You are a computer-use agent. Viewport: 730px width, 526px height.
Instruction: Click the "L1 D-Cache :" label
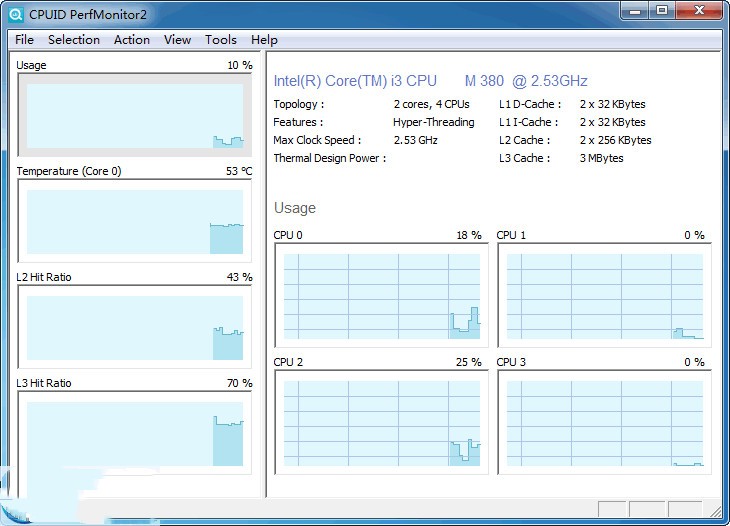pos(530,104)
